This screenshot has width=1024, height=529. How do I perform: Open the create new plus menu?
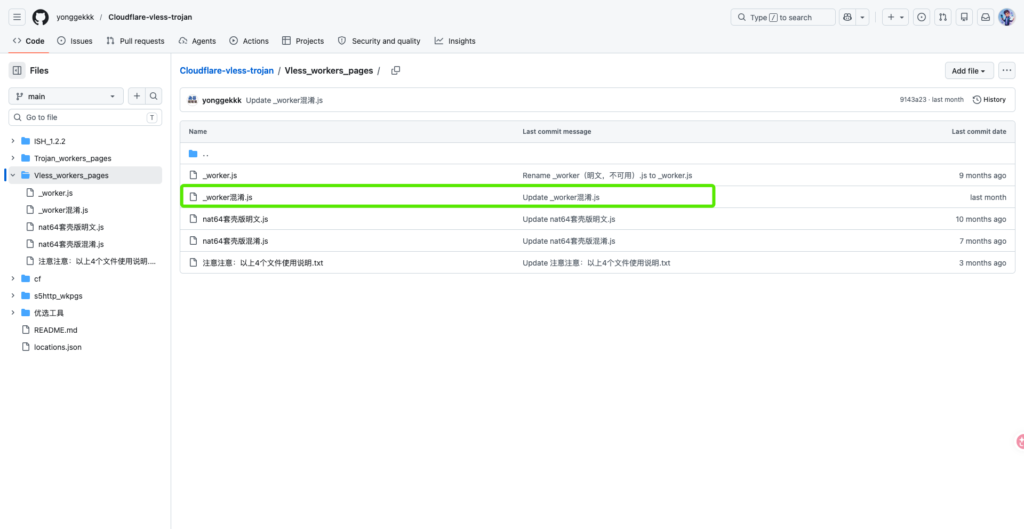(895, 17)
